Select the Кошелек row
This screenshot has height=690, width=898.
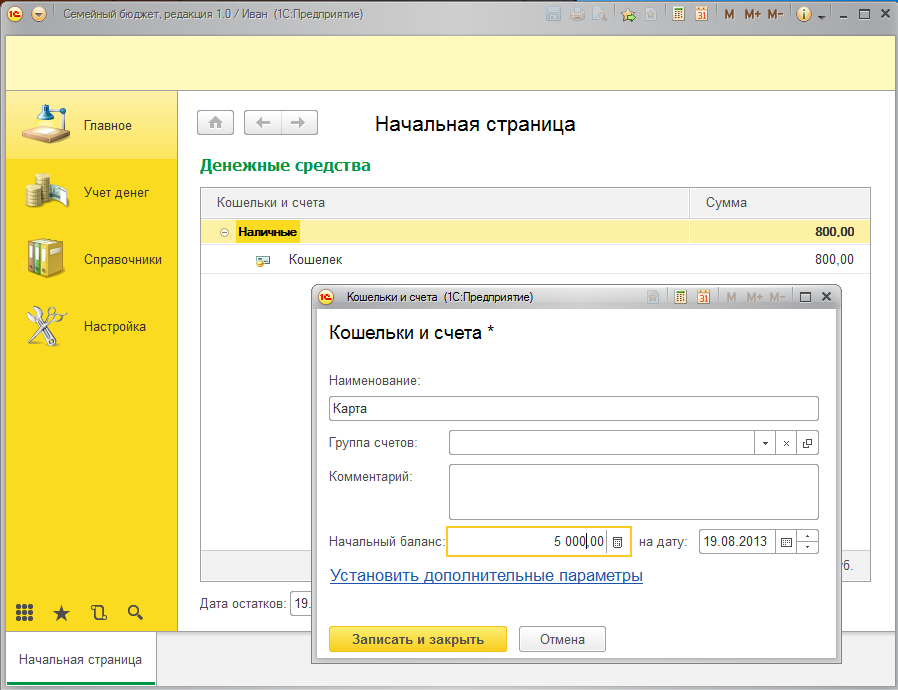click(535, 259)
